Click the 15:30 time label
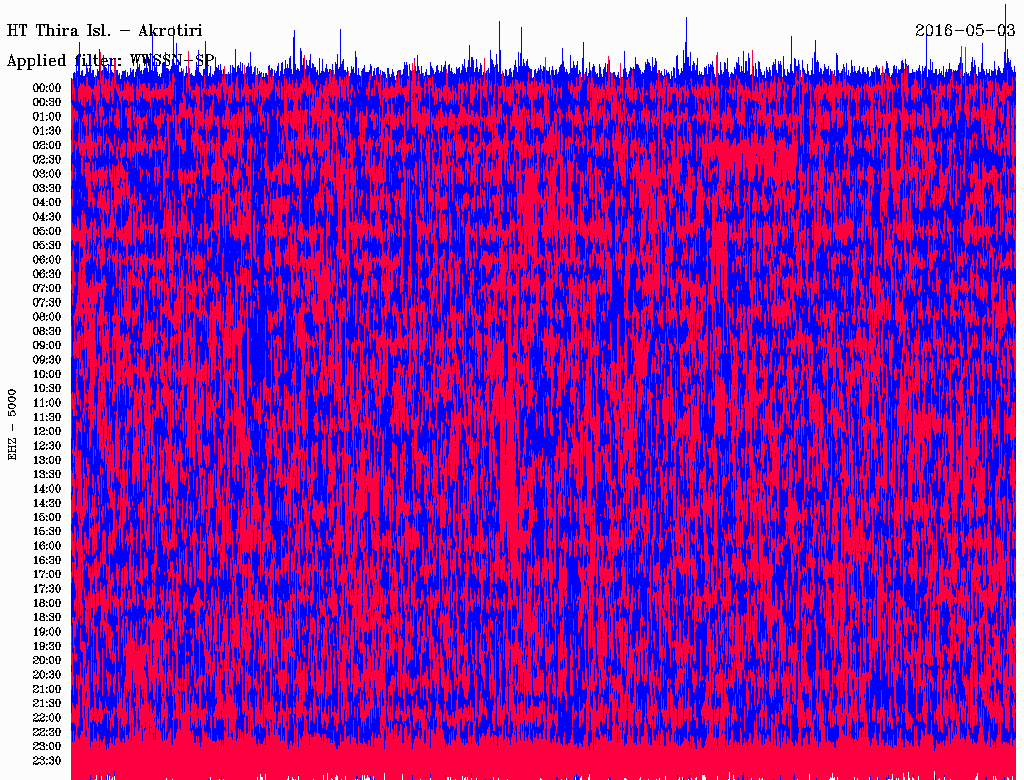This screenshot has height=780, width=1024. coord(47,532)
